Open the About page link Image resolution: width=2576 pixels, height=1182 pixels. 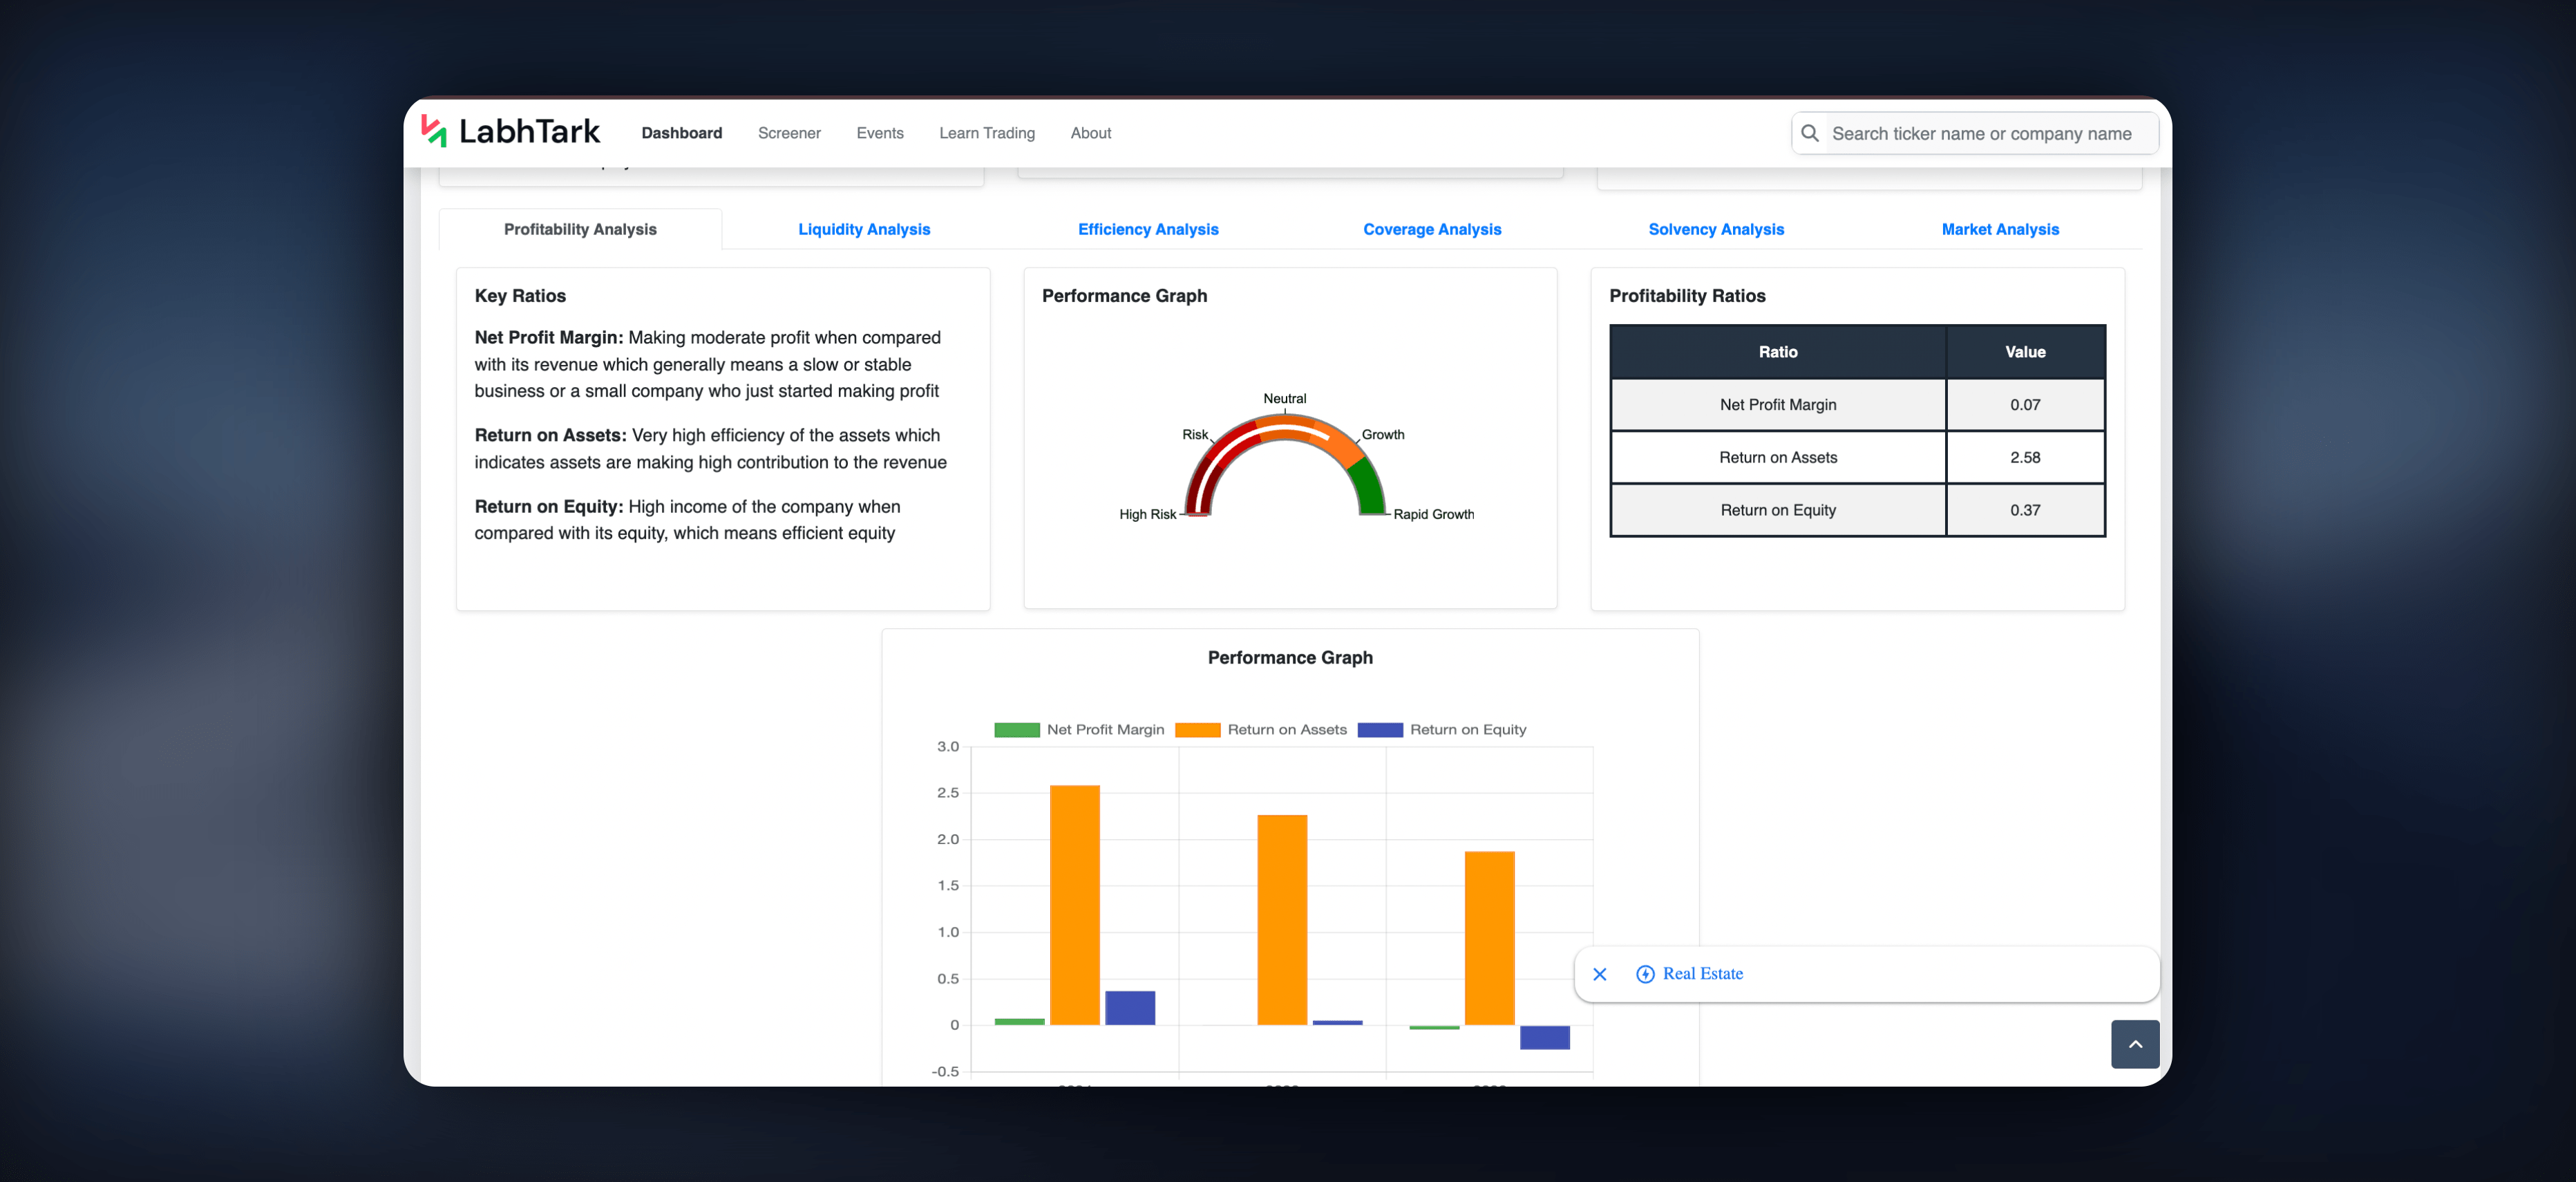tap(1091, 133)
